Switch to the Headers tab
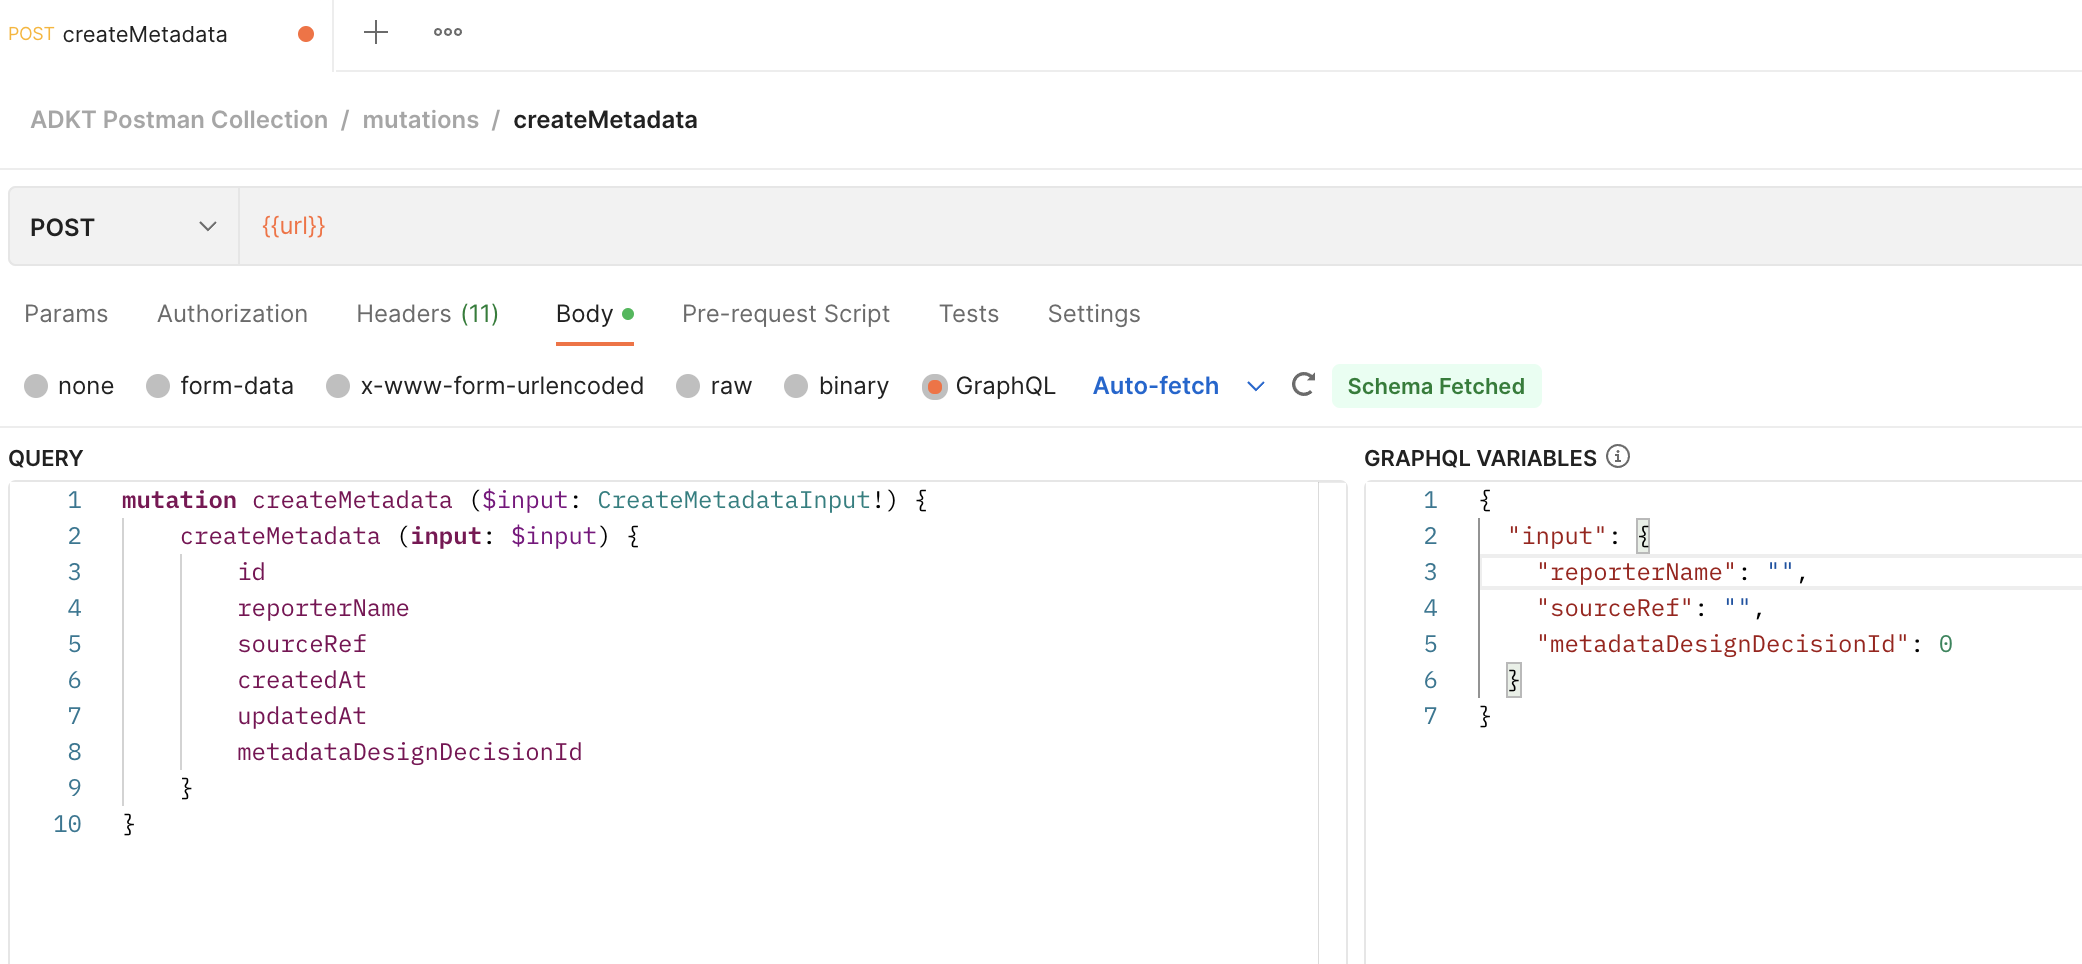This screenshot has width=2082, height=964. [427, 313]
